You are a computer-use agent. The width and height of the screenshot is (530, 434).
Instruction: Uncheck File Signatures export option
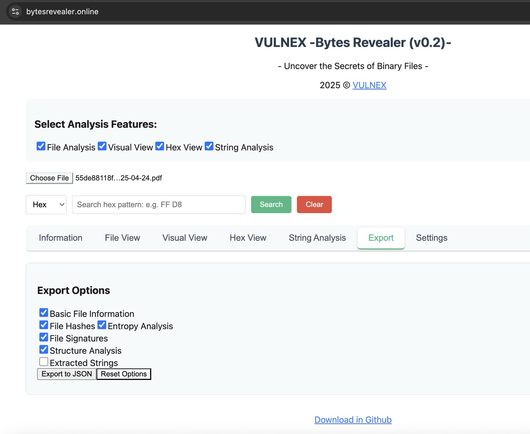click(44, 337)
